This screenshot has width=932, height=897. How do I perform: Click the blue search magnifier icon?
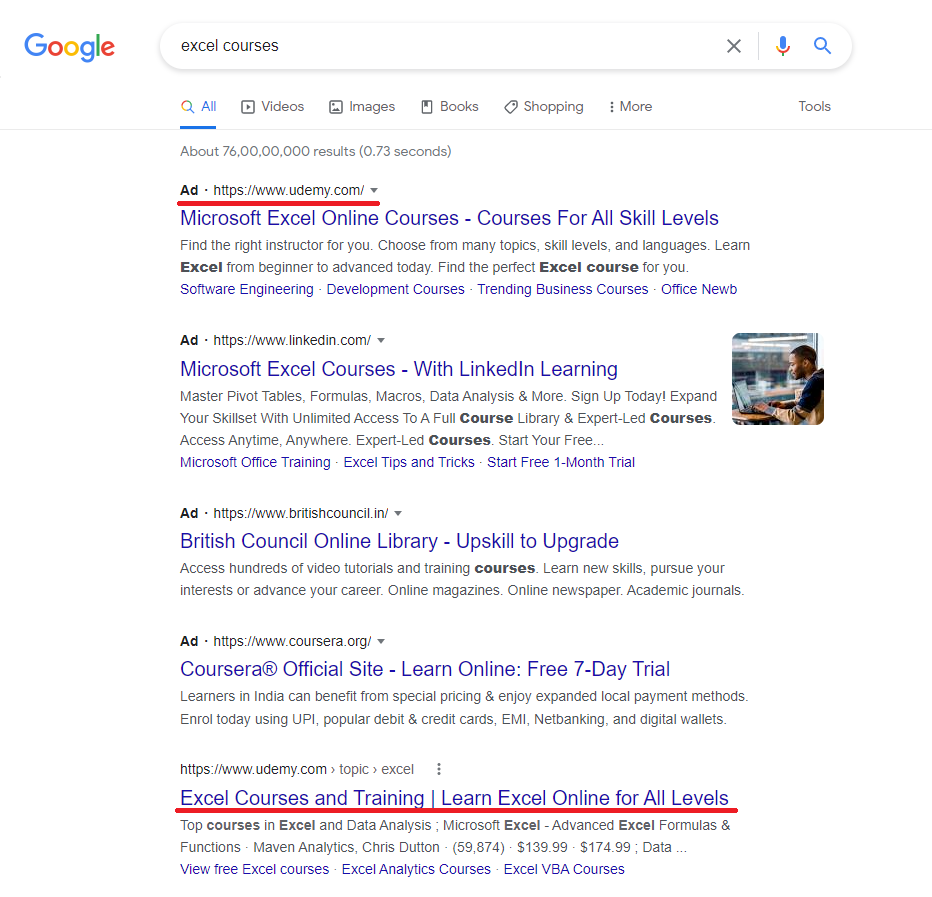822,45
